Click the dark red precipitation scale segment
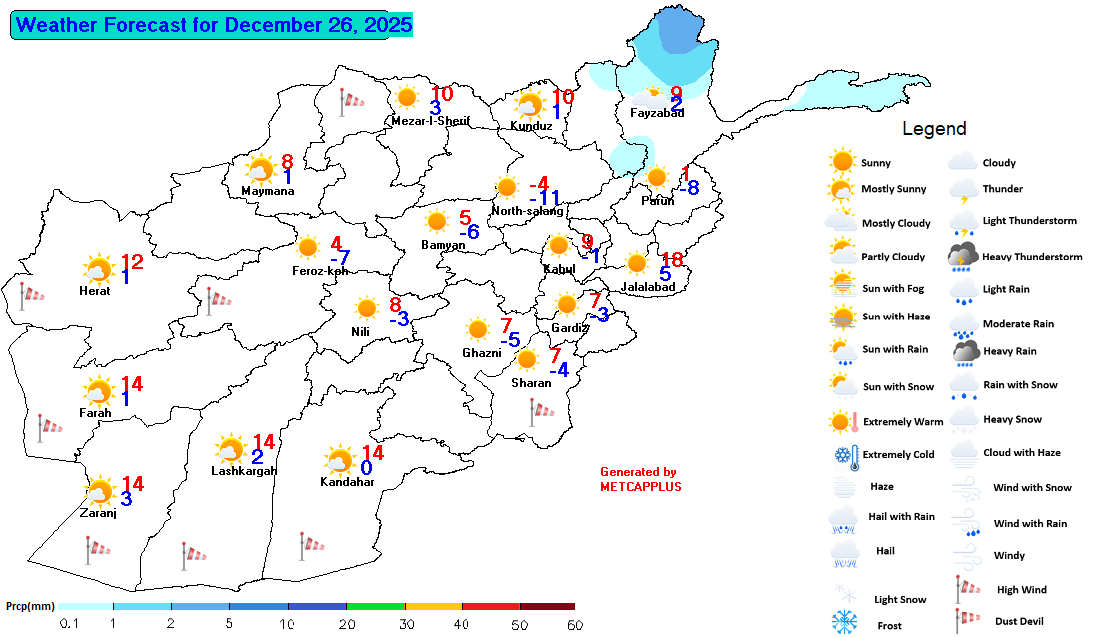The image size is (1100, 637). click(x=547, y=606)
